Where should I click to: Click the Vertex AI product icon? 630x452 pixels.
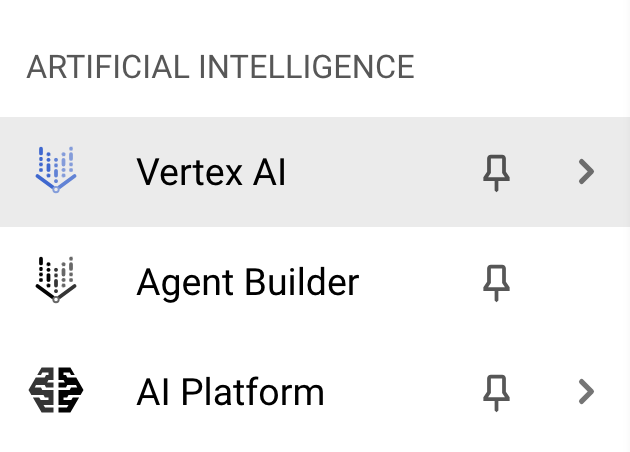click(x=56, y=171)
